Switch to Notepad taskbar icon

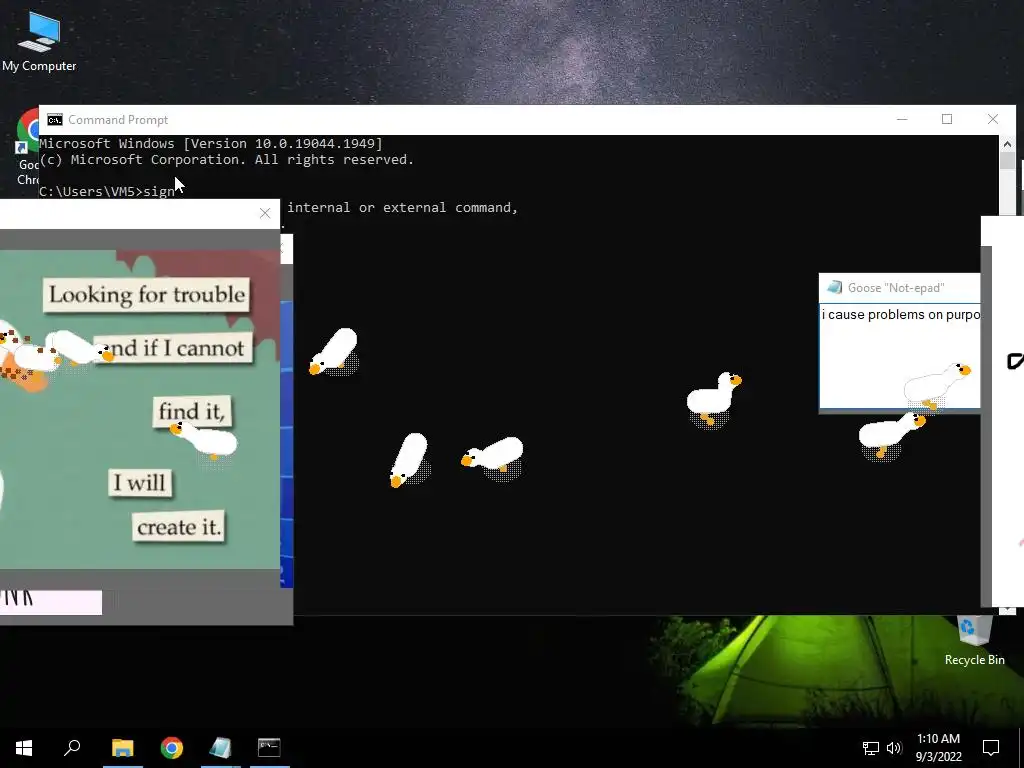click(221, 748)
